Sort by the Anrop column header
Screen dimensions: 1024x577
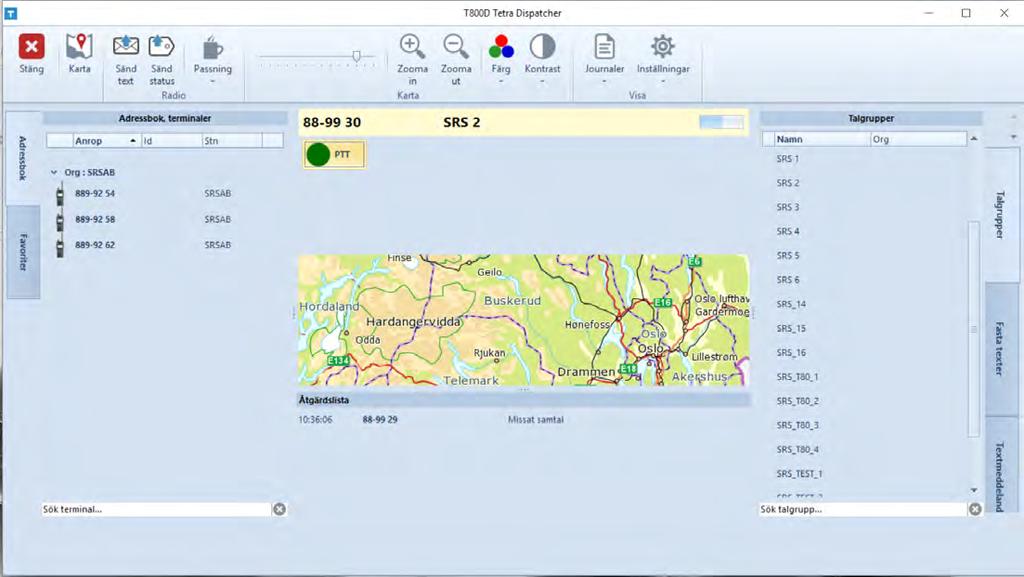pyautogui.click(x=106, y=140)
